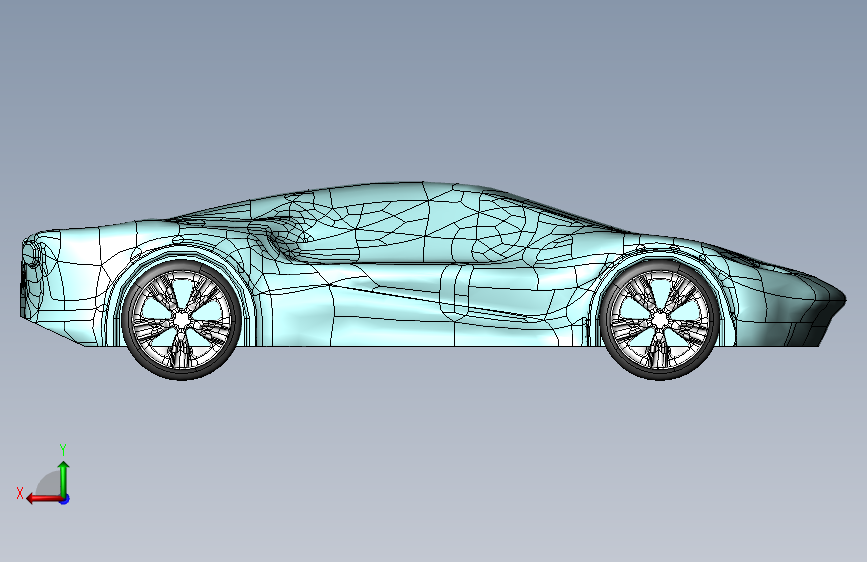The image size is (867, 562).
Task: Click the green Y axis arrow of the triad
Action: click(64, 478)
